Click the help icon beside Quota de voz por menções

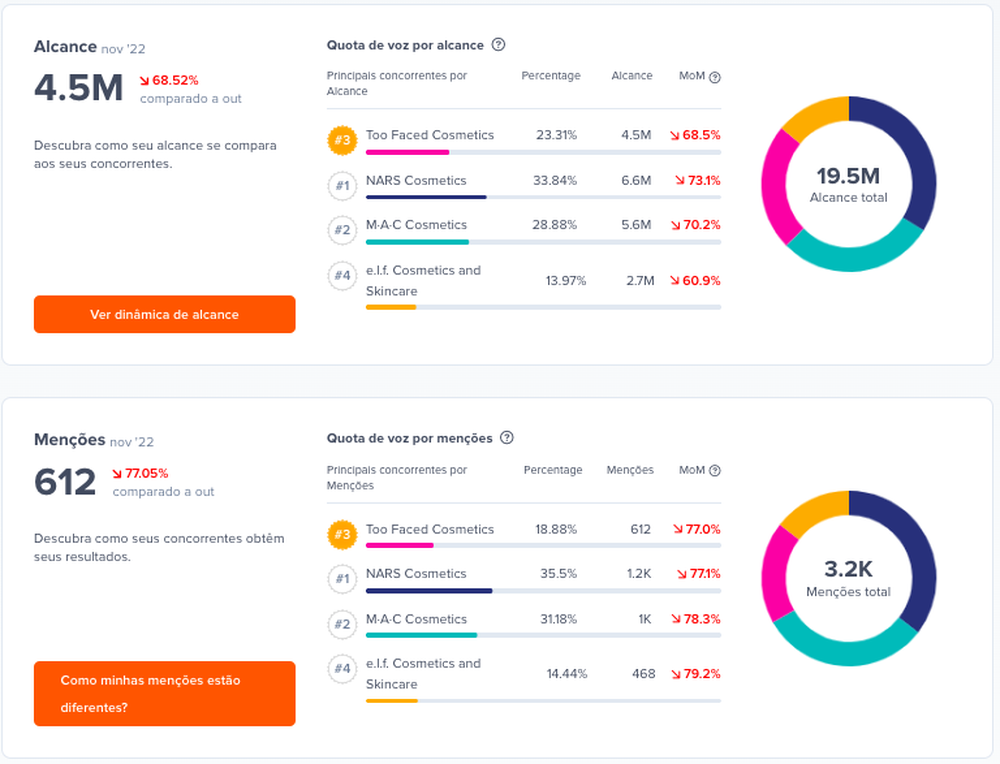tap(507, 437)
